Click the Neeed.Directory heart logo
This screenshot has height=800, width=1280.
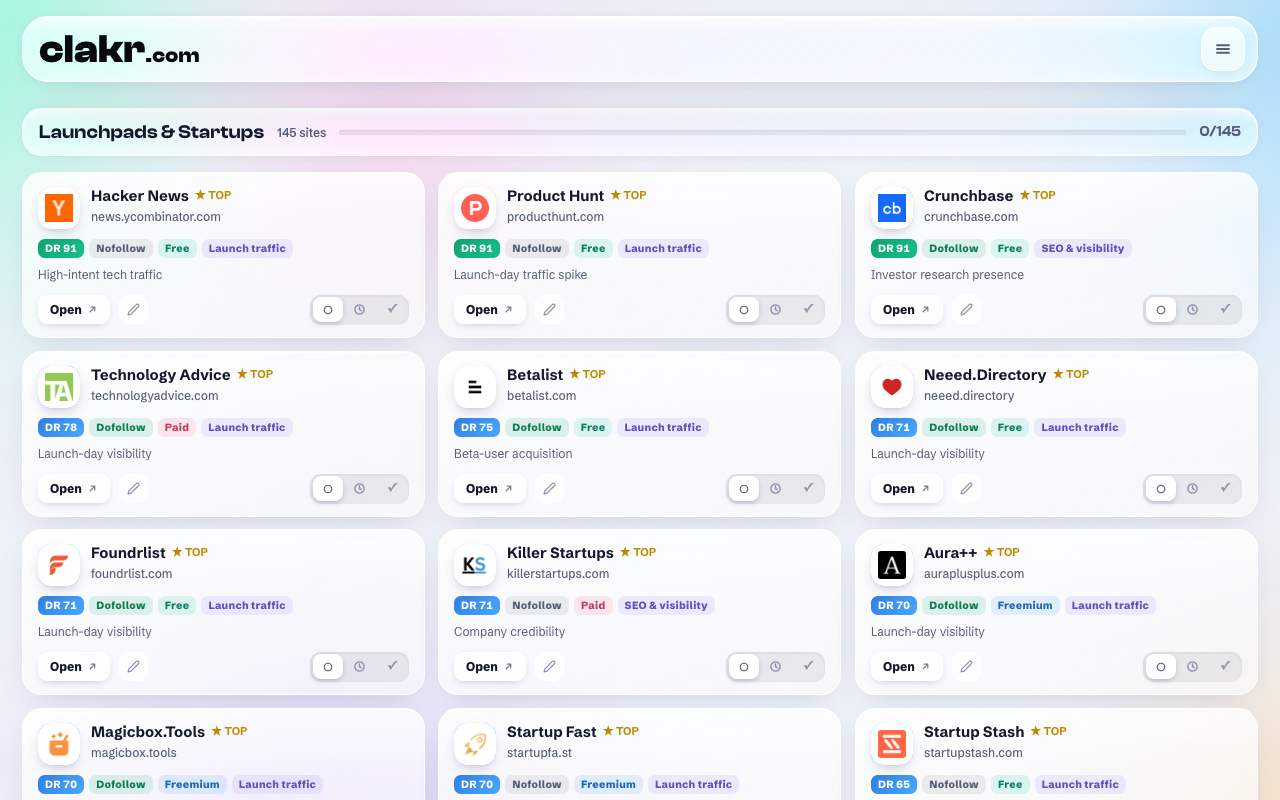tap(892, 387)
